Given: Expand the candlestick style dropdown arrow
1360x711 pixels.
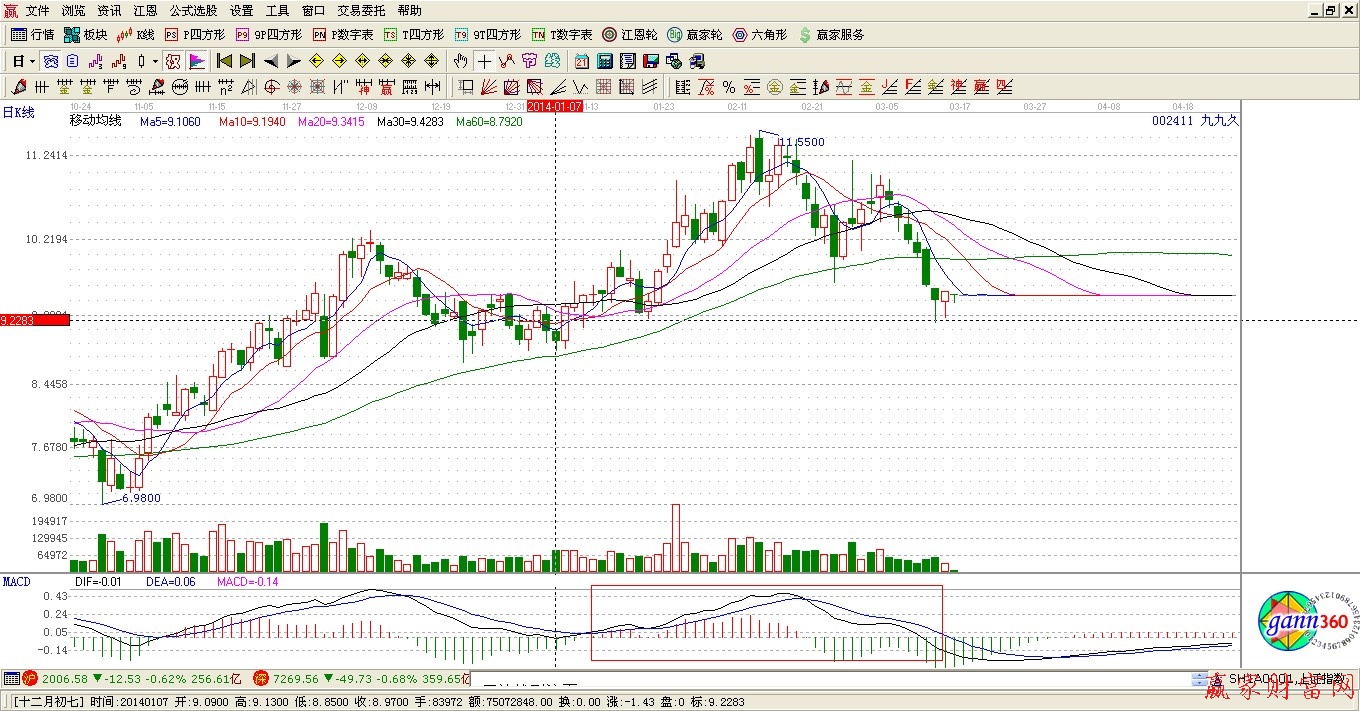Looking at the screenshot, I should [155, 61].
